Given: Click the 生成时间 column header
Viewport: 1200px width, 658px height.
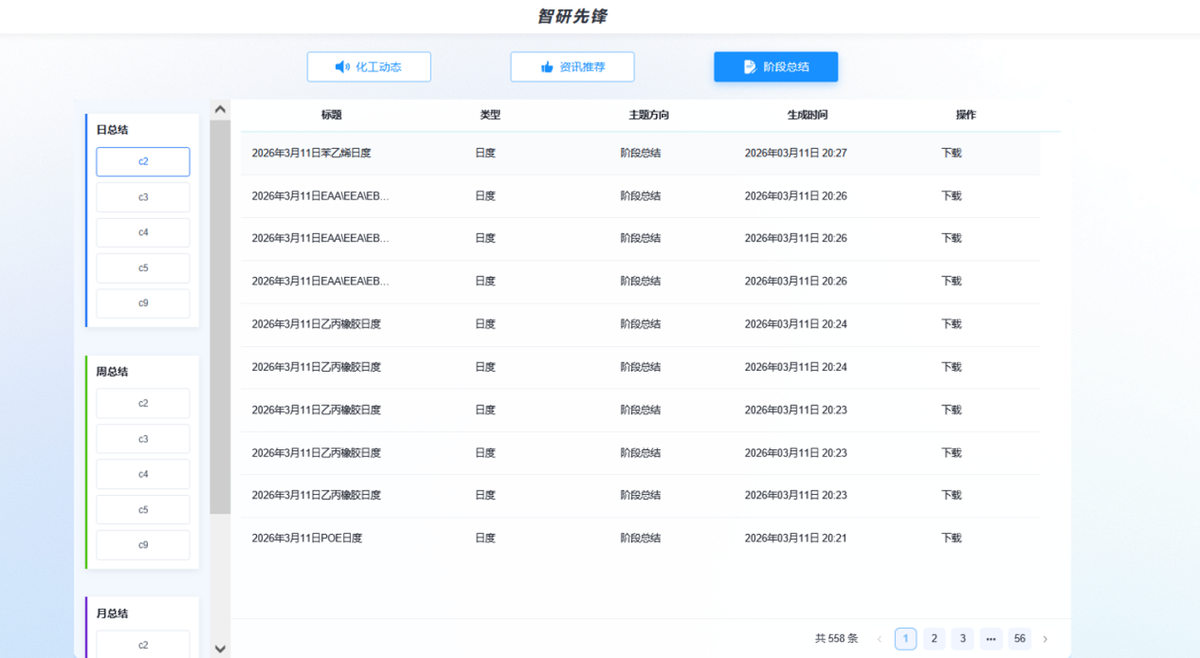Looking at the screenshot, I should (807, 115).
